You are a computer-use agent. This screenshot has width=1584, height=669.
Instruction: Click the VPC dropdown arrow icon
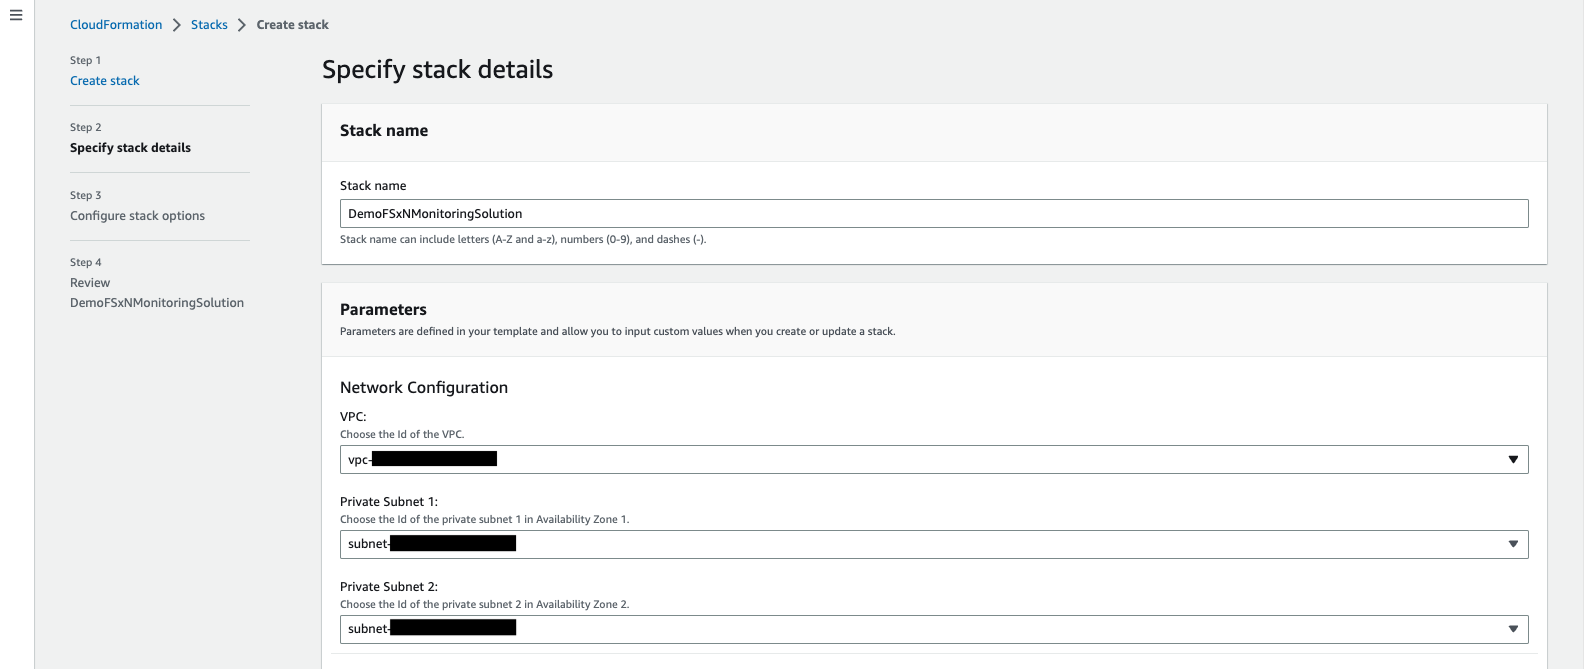pos(1513,460)
